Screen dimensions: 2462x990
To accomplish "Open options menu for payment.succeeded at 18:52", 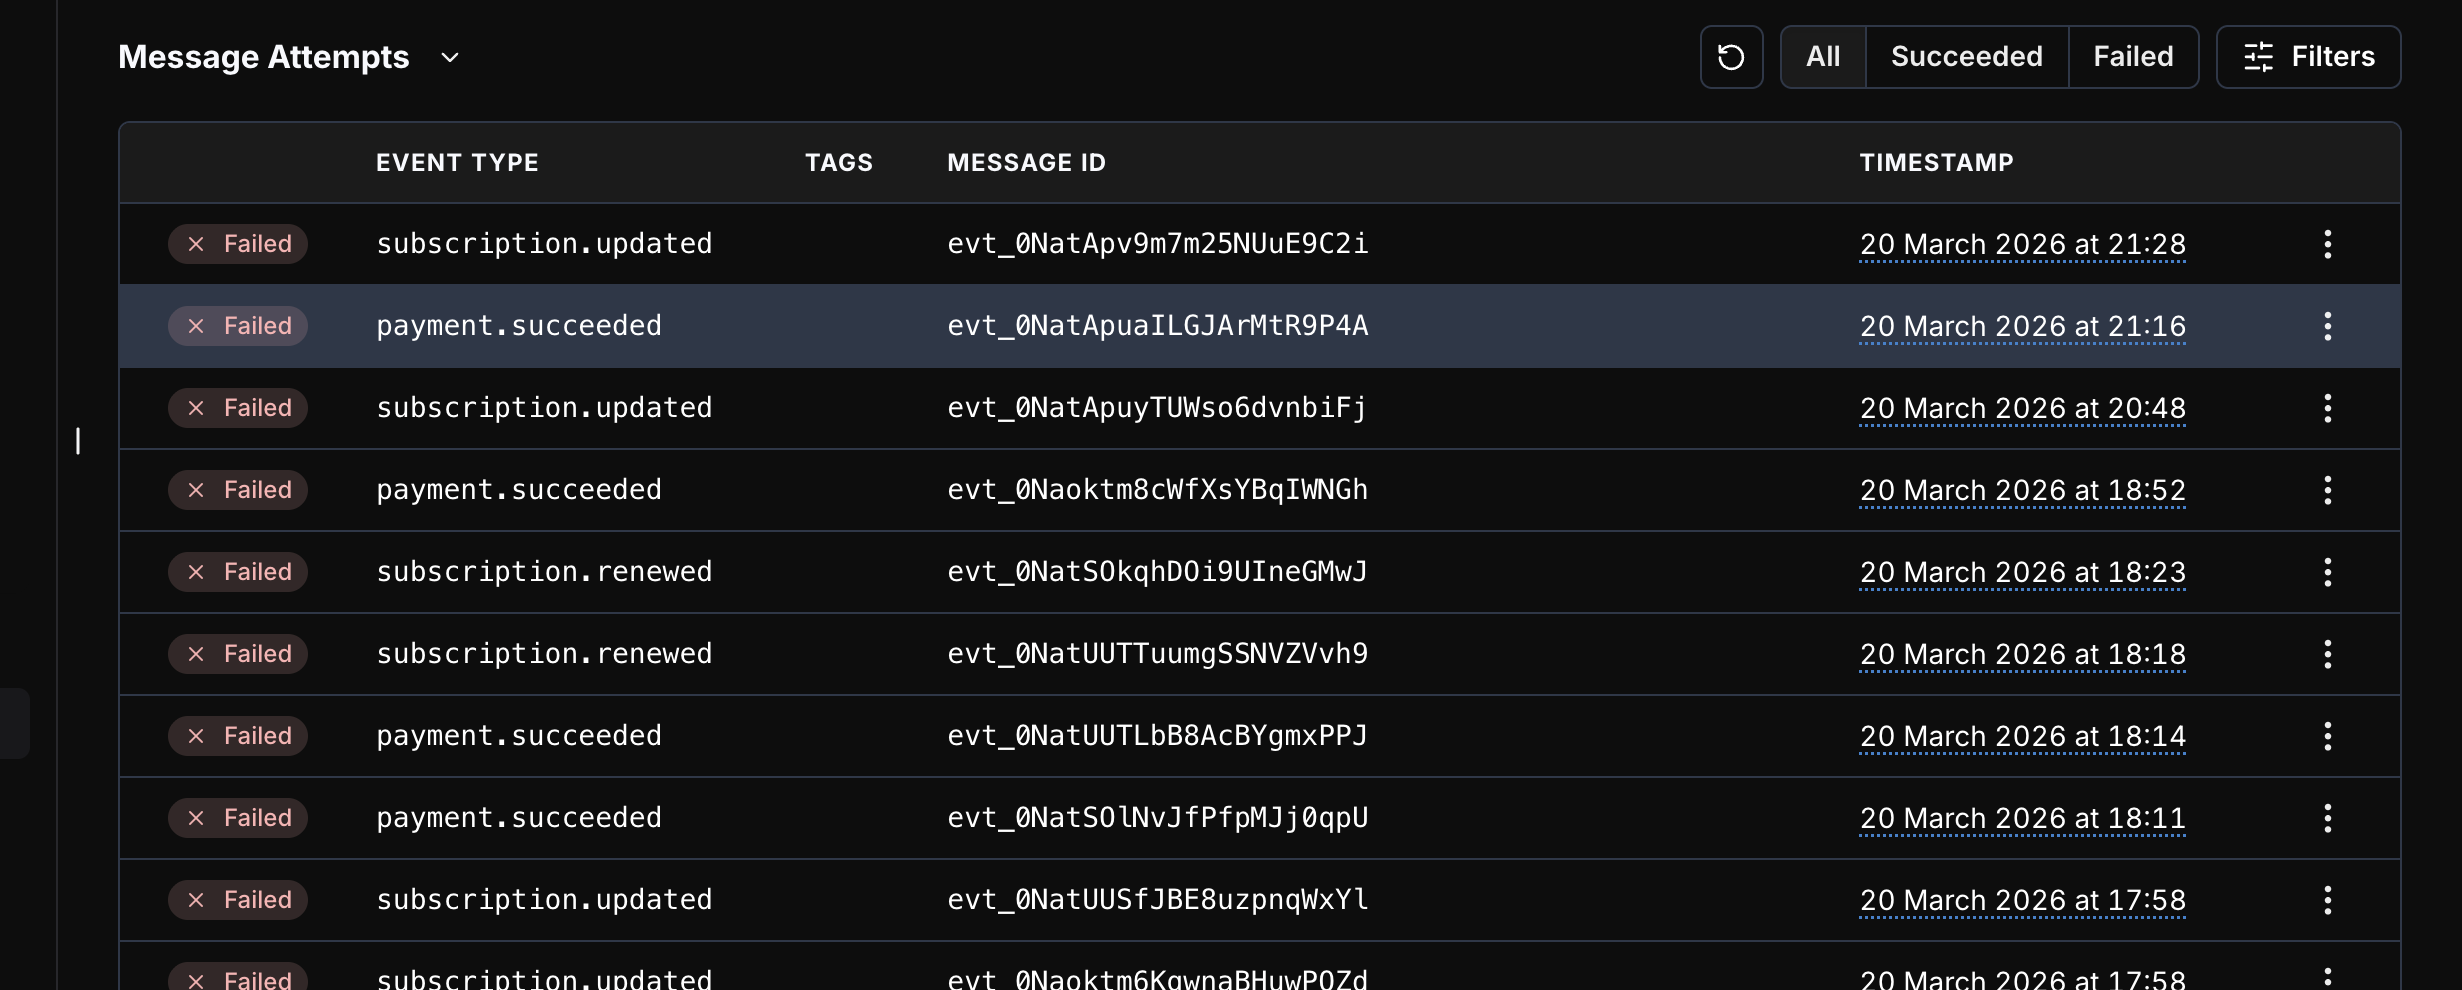I will tap(2328, 489).
